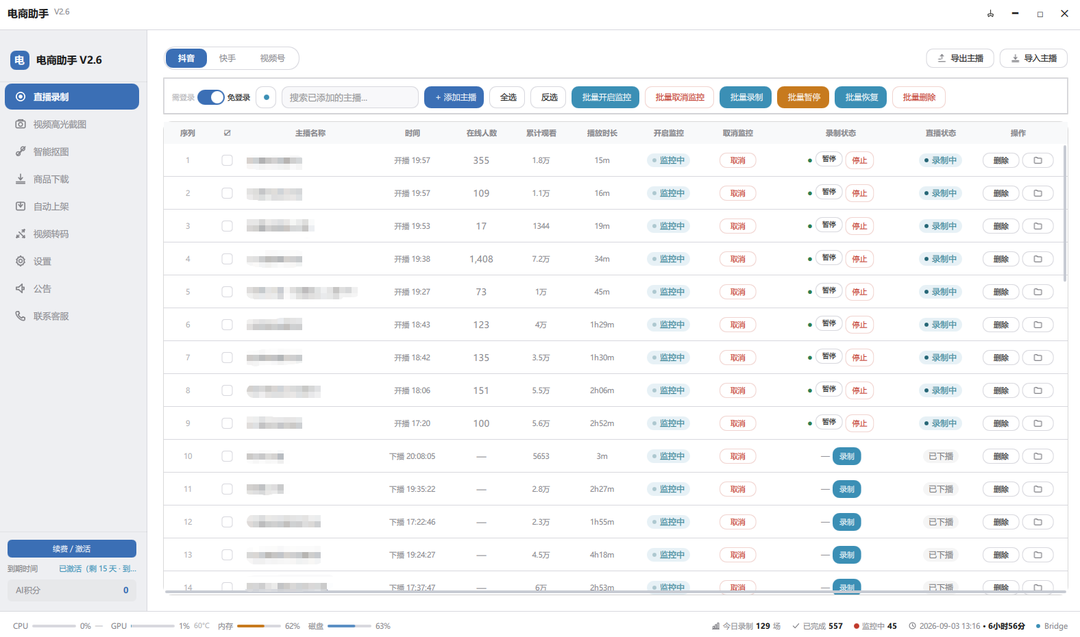Open folder icon for row 10

(1037, 456)
